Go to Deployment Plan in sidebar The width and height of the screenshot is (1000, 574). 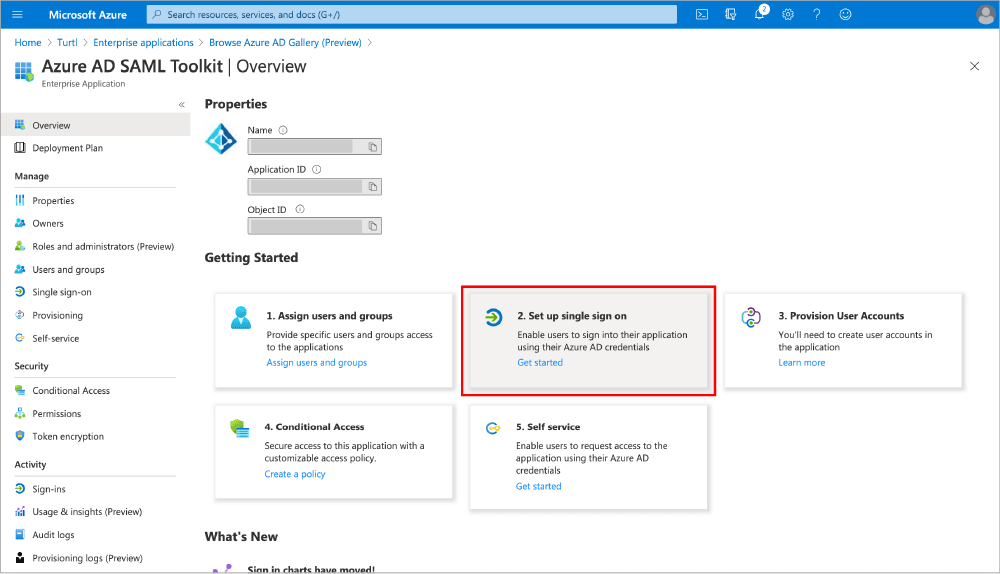click(x=67, y=148)
